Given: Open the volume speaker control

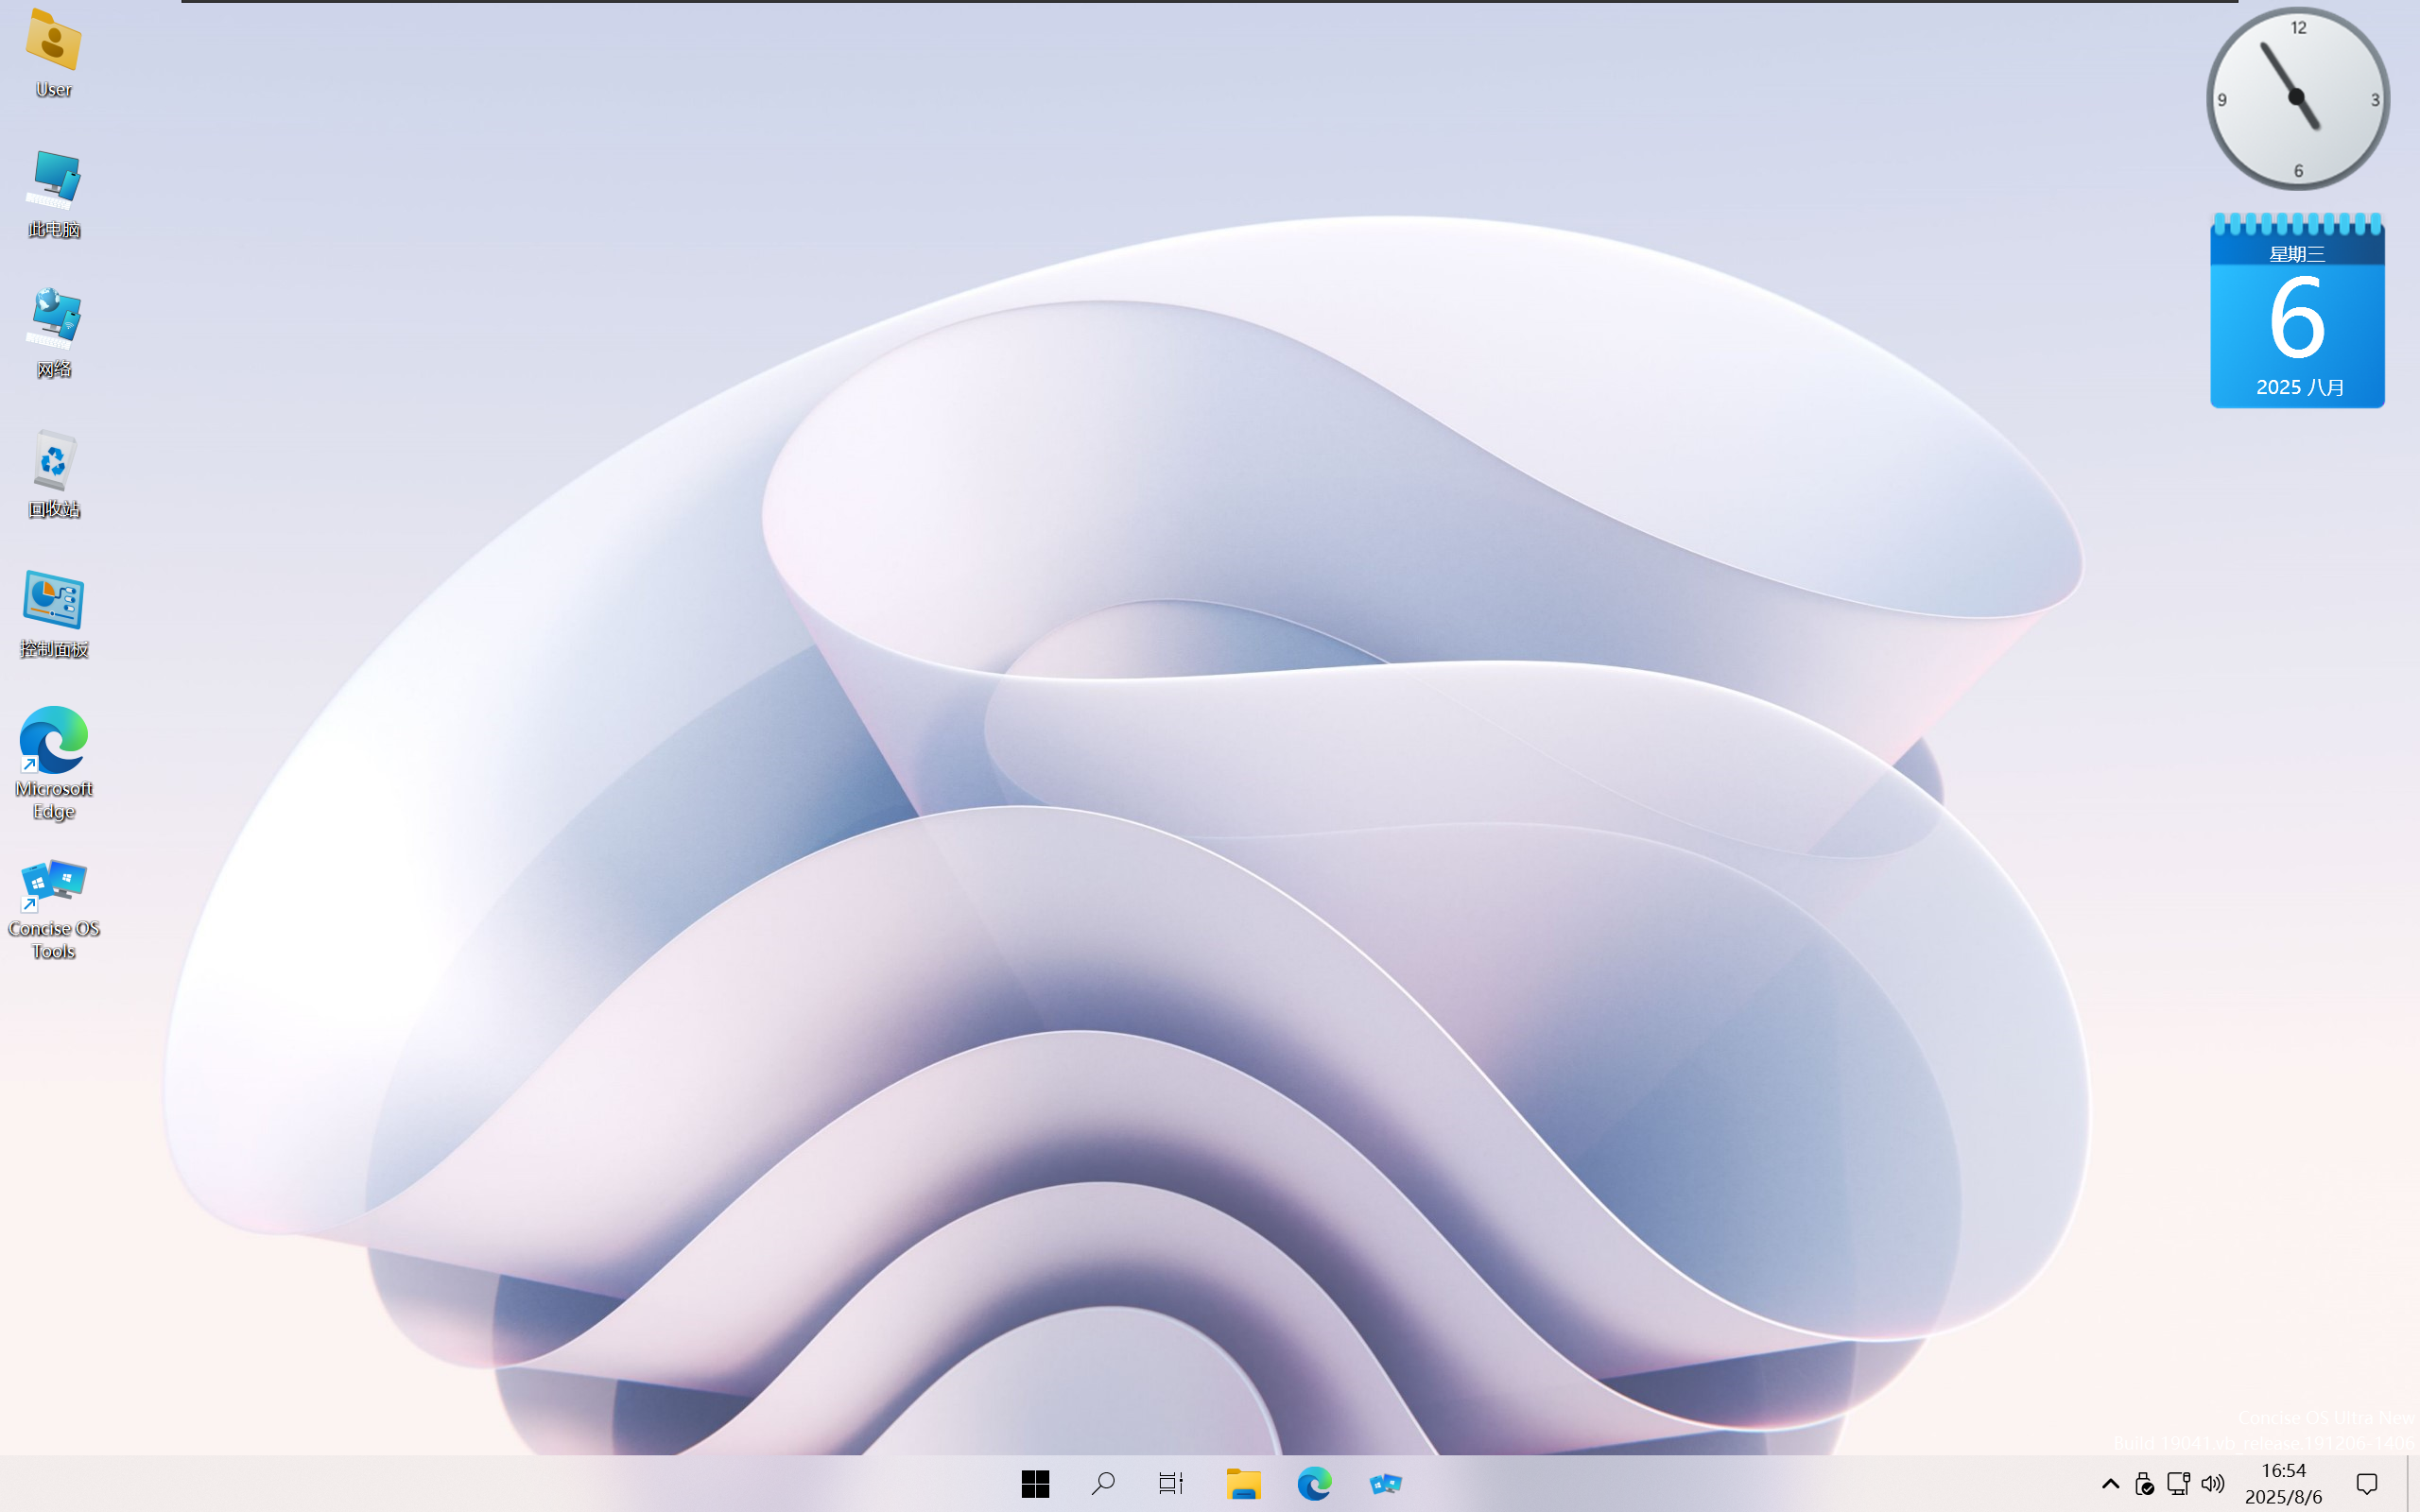Looking at the screenshot, I should pyautogui.click(x=2213, y=1483).
